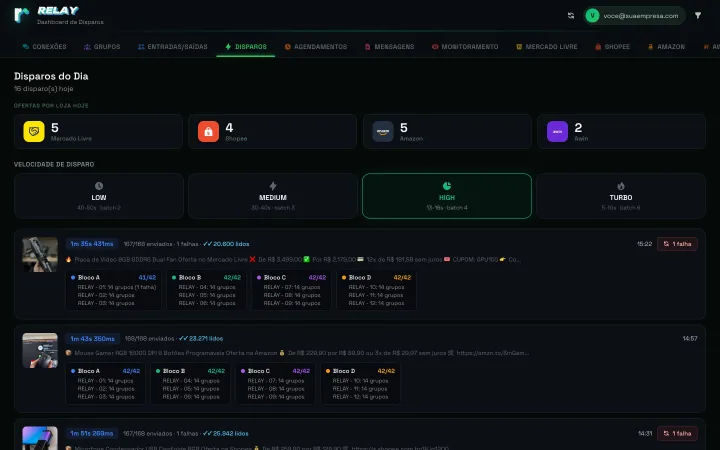This screenshot has height=450, width=720.
Task: Click the Conexões tab icon
Action: [x=26, y=47]
